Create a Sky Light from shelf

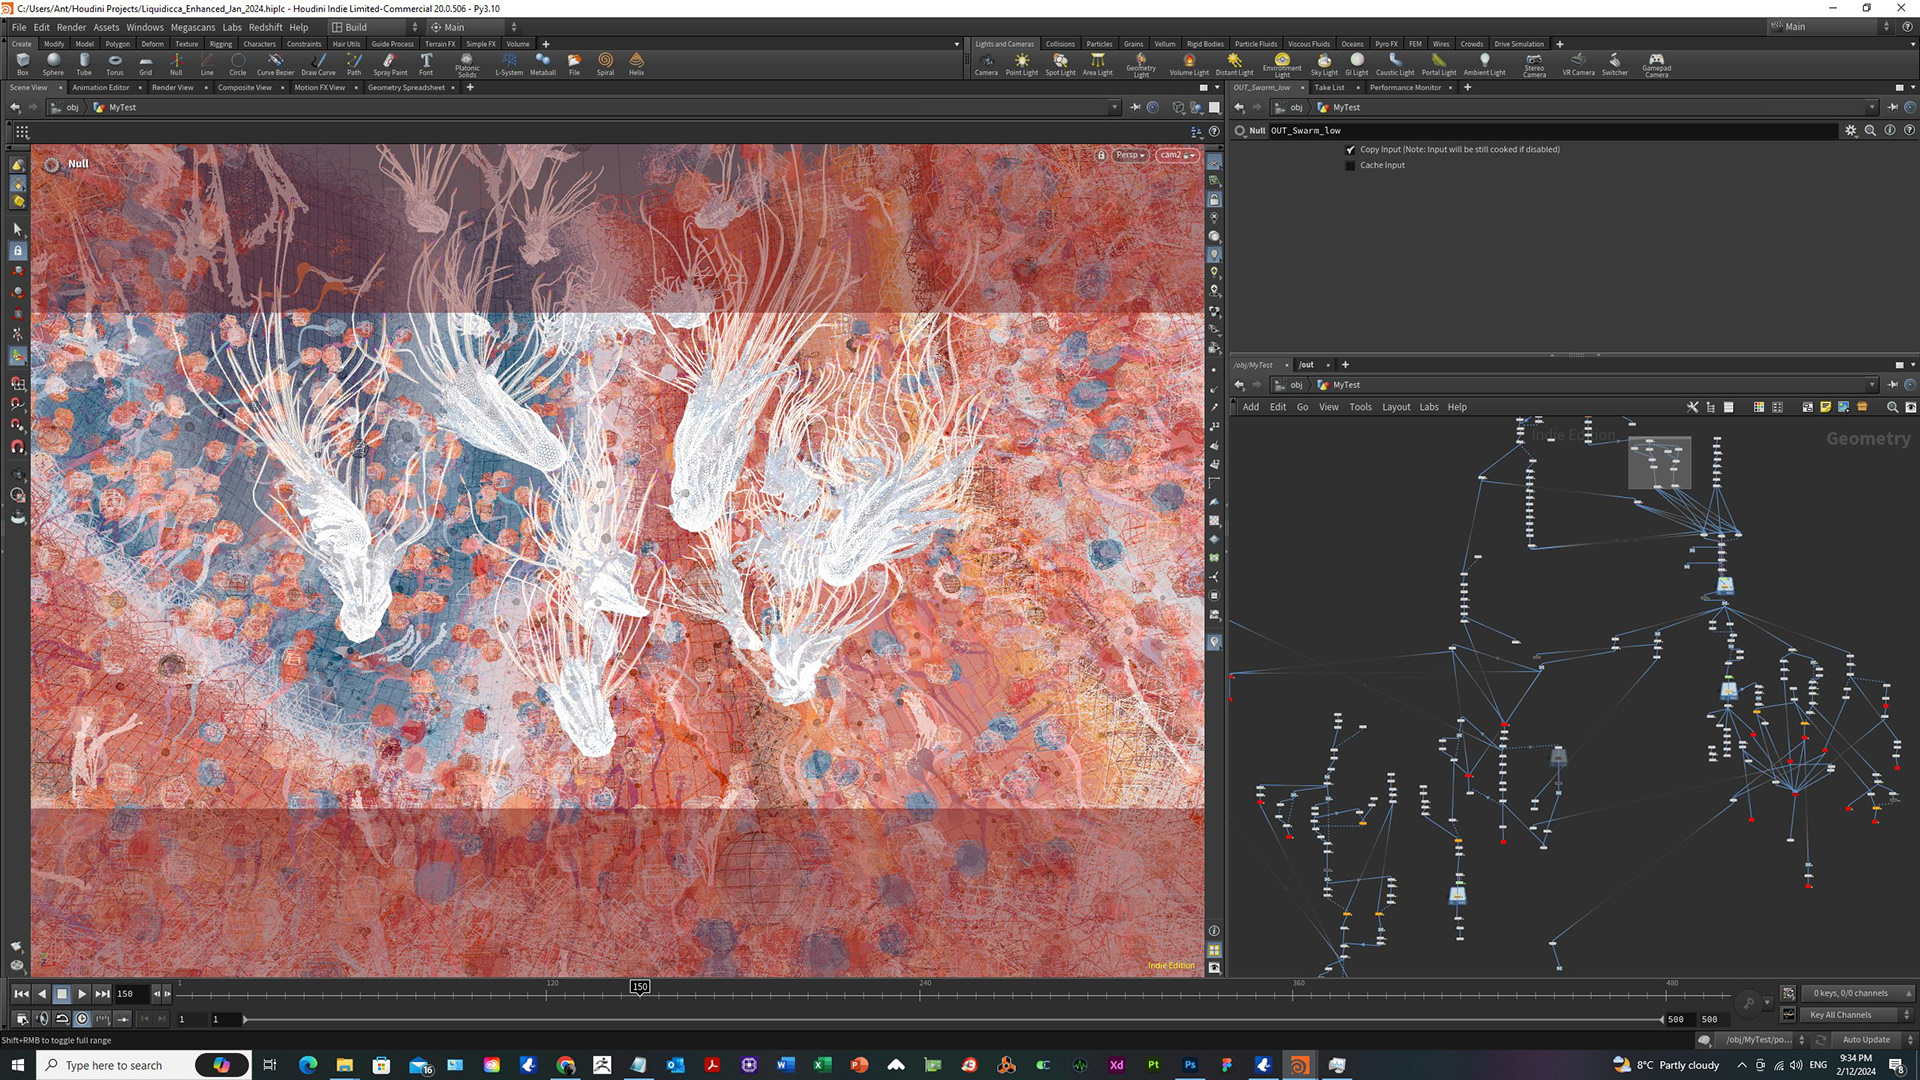(x=1324, y=64)
